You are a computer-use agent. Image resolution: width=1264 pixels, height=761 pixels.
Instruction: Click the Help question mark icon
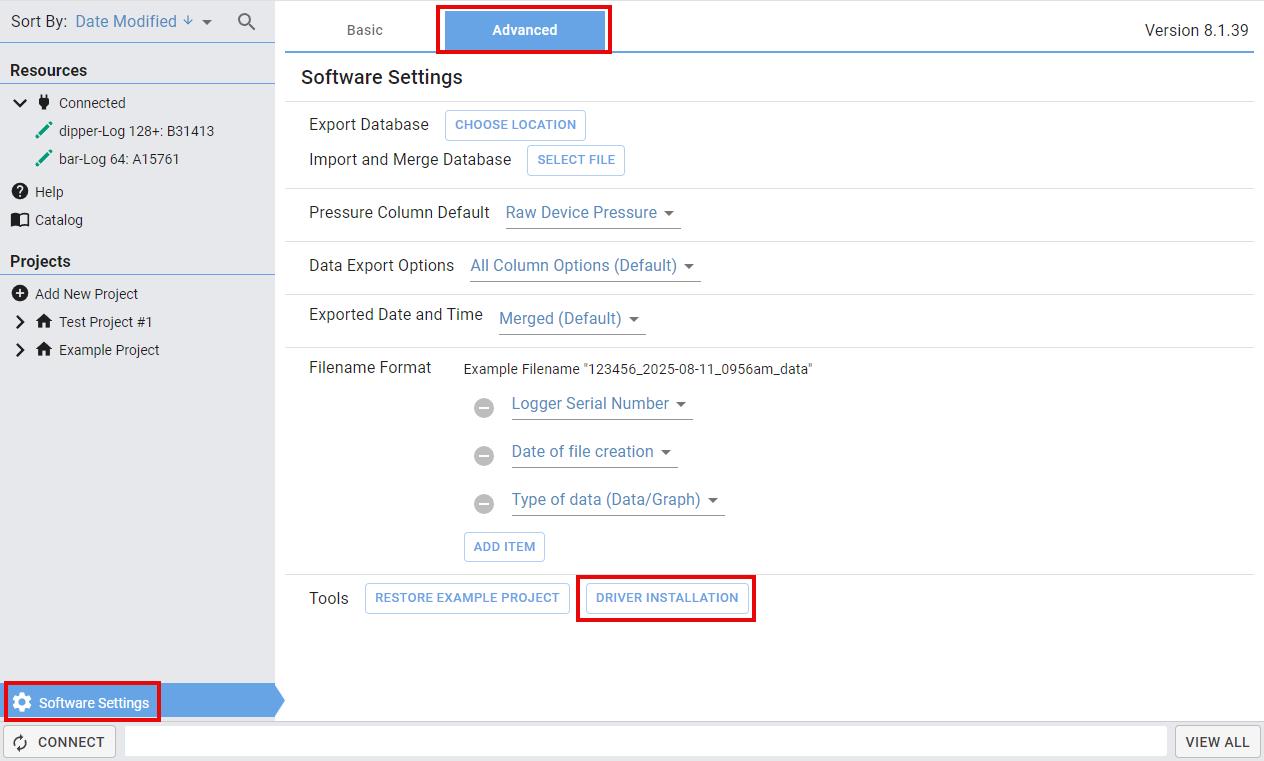(20, 191)
